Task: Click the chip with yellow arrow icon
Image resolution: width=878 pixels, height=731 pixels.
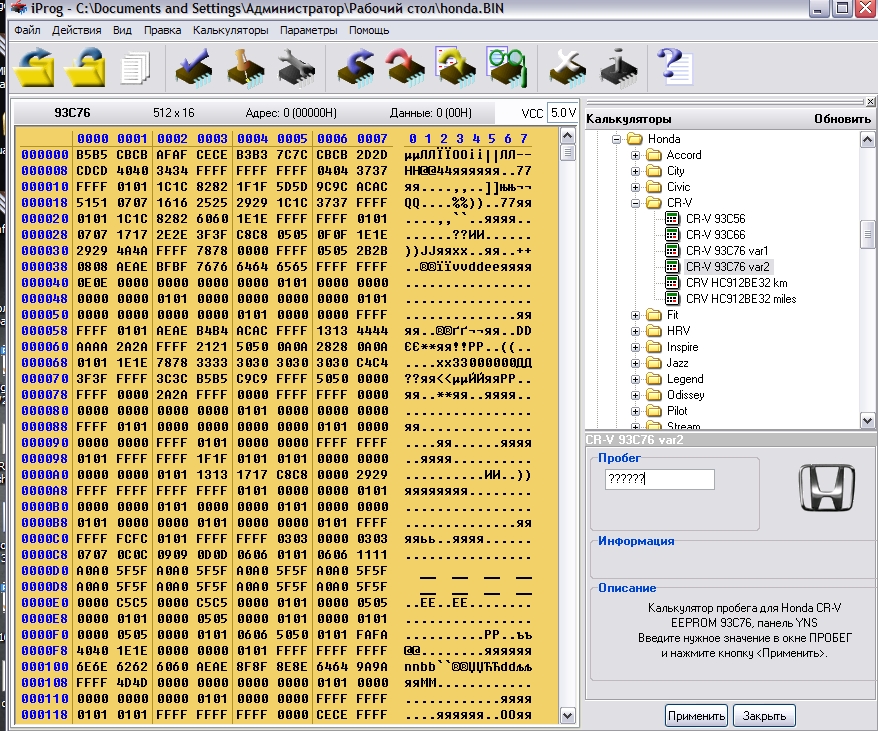Action: click(456, 67)
